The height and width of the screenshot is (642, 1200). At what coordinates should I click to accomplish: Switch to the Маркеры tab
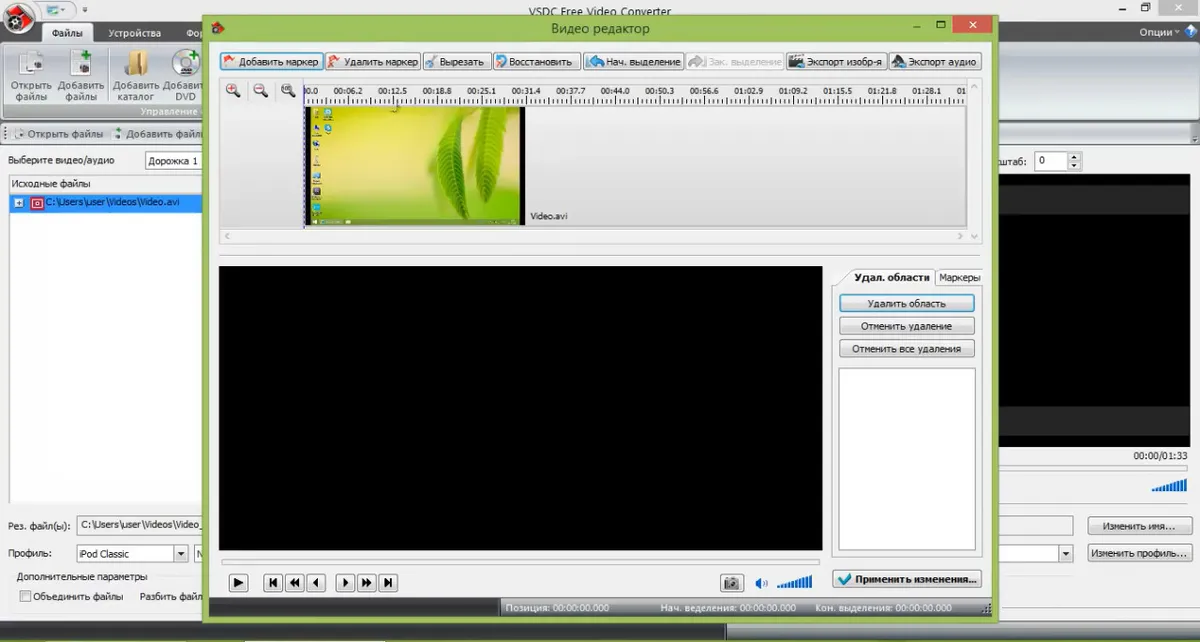click(958, 277)
